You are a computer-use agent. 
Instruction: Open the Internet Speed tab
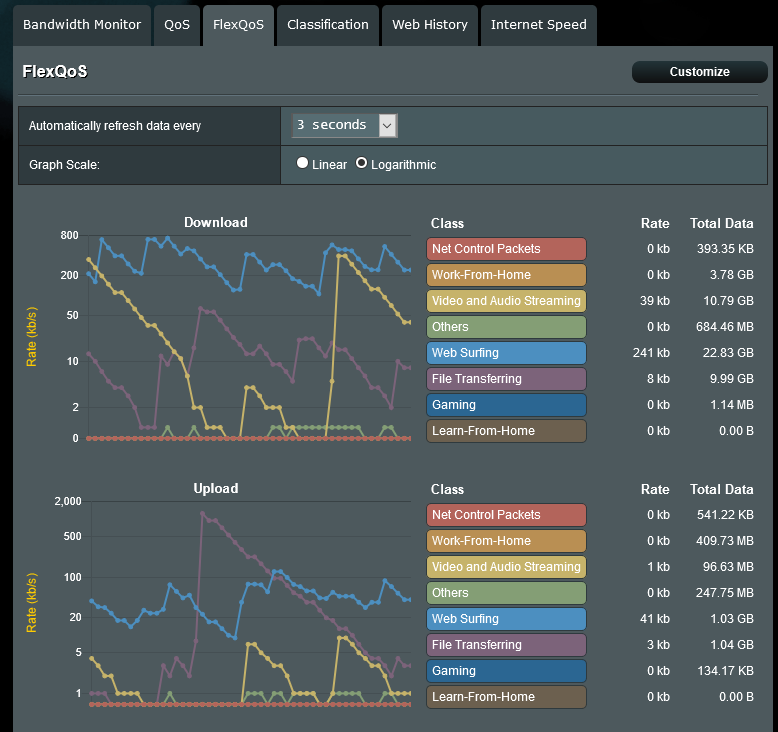coord(538,25)
